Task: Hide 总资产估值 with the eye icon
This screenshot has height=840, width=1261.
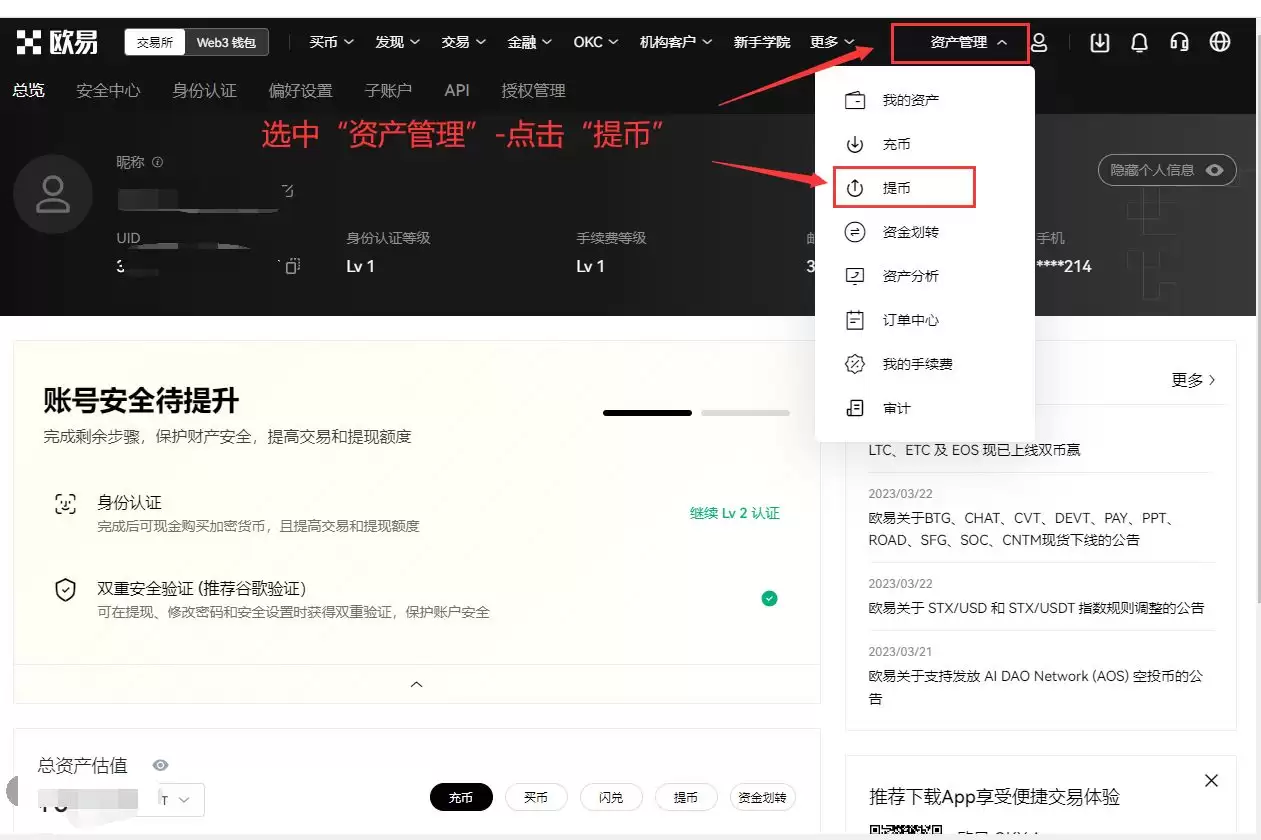Action: coord(160,765)
